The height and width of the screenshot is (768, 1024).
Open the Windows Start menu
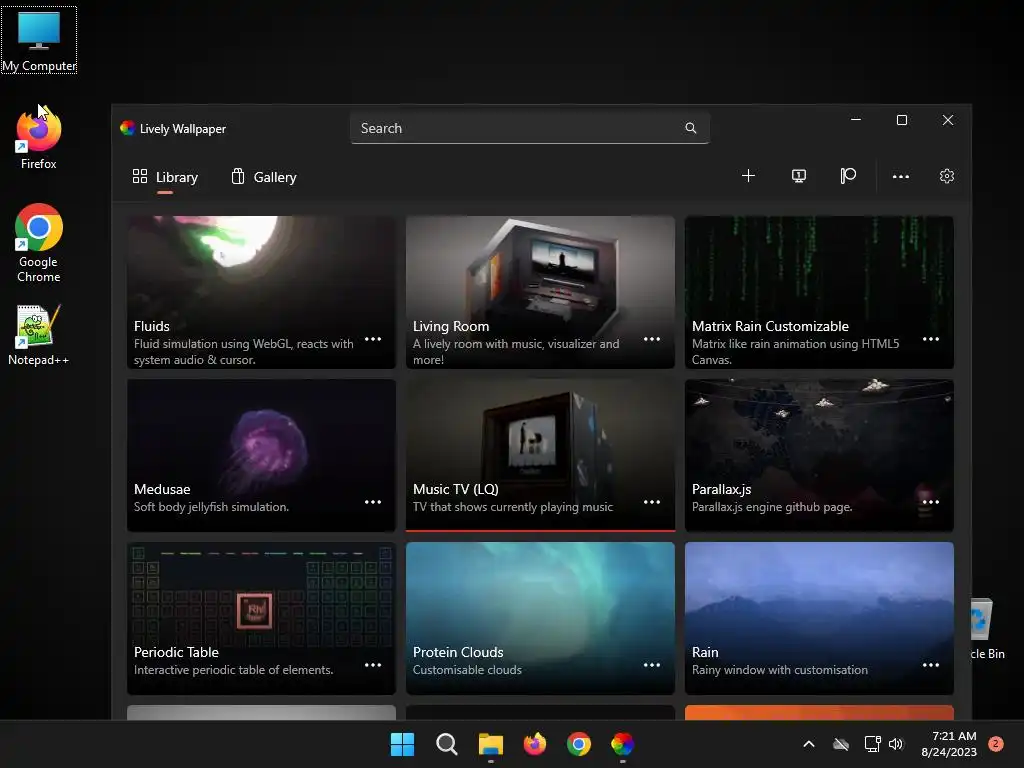(x=402, y=744)
